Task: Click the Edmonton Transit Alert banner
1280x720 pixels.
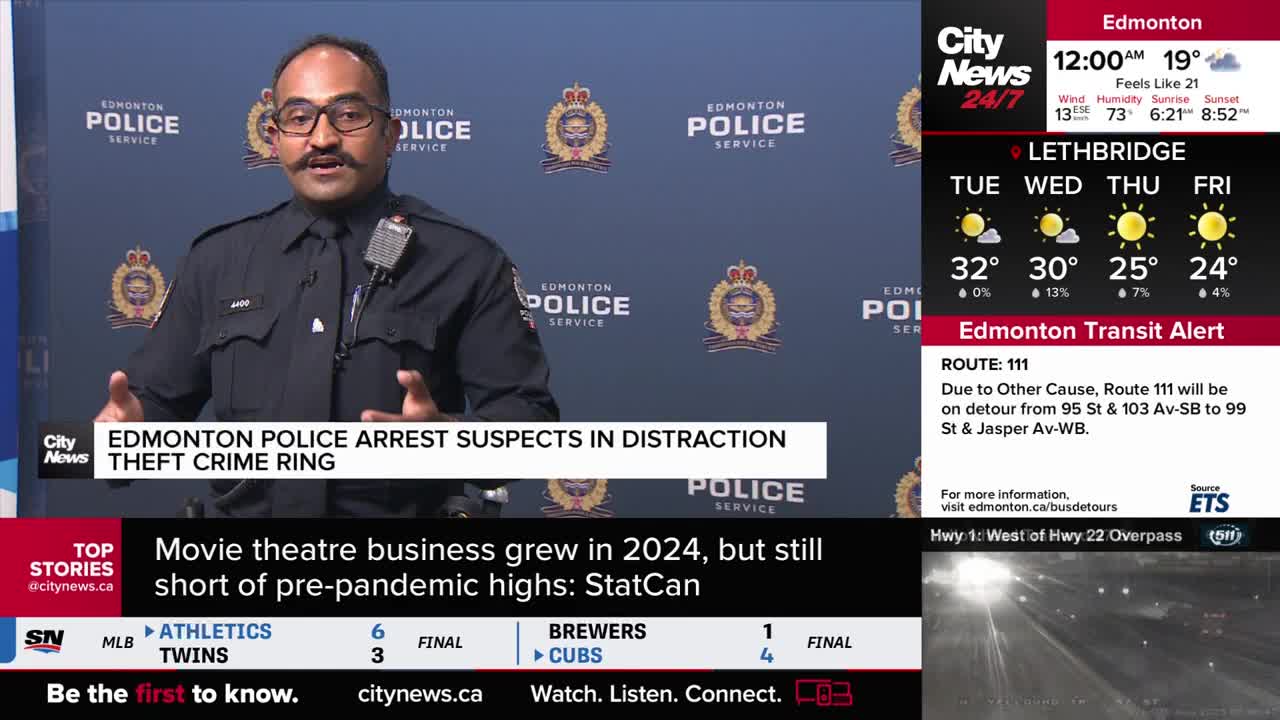Action: (1100, 331)
